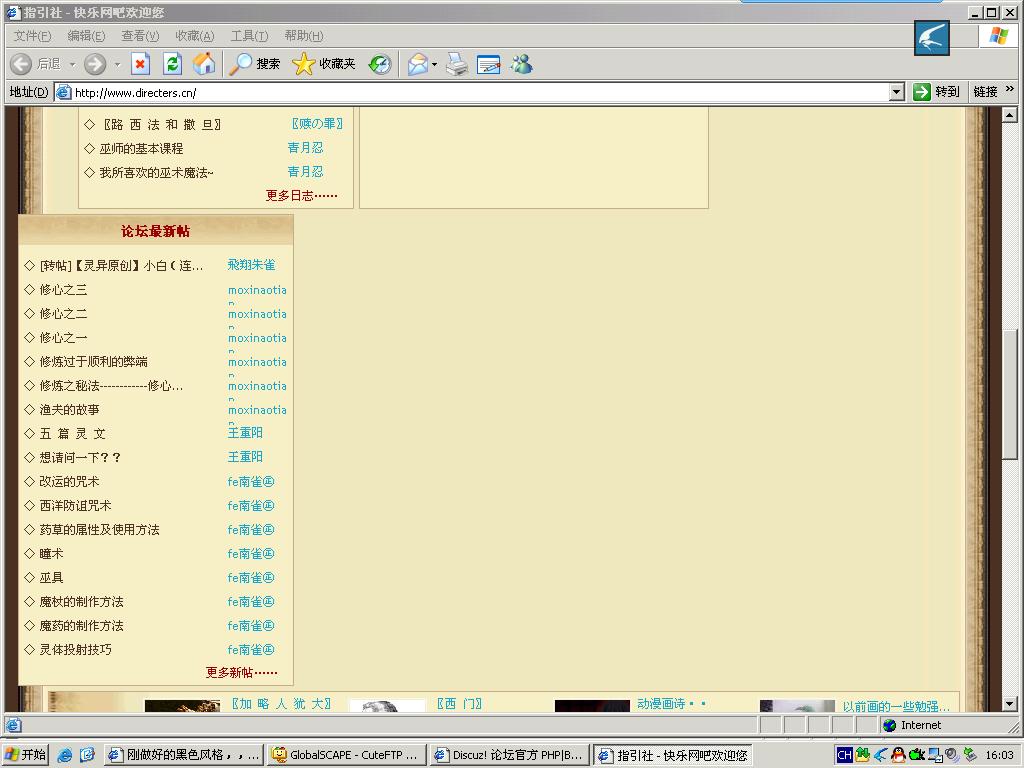
Task: Open the 查看(V) menu
Action: [140, 36]
